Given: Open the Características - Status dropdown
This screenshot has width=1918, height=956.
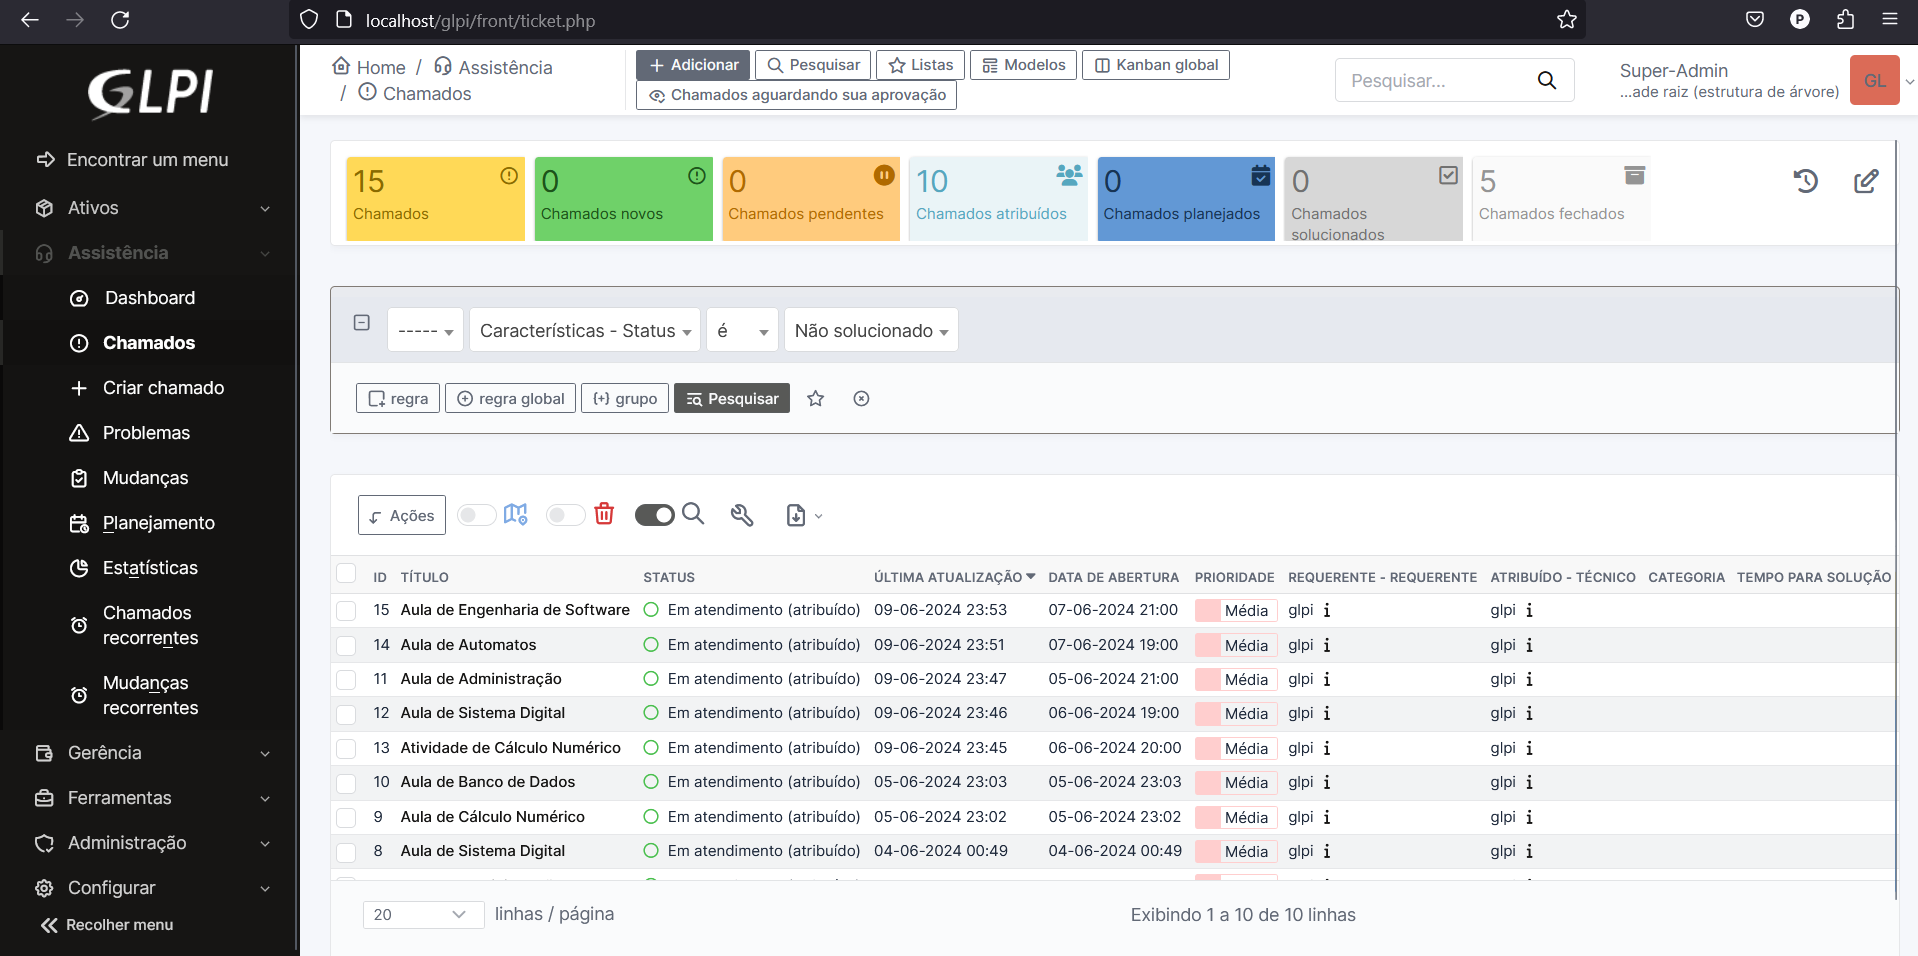Looking at the screenshot, I should click(x=585, y=330).
